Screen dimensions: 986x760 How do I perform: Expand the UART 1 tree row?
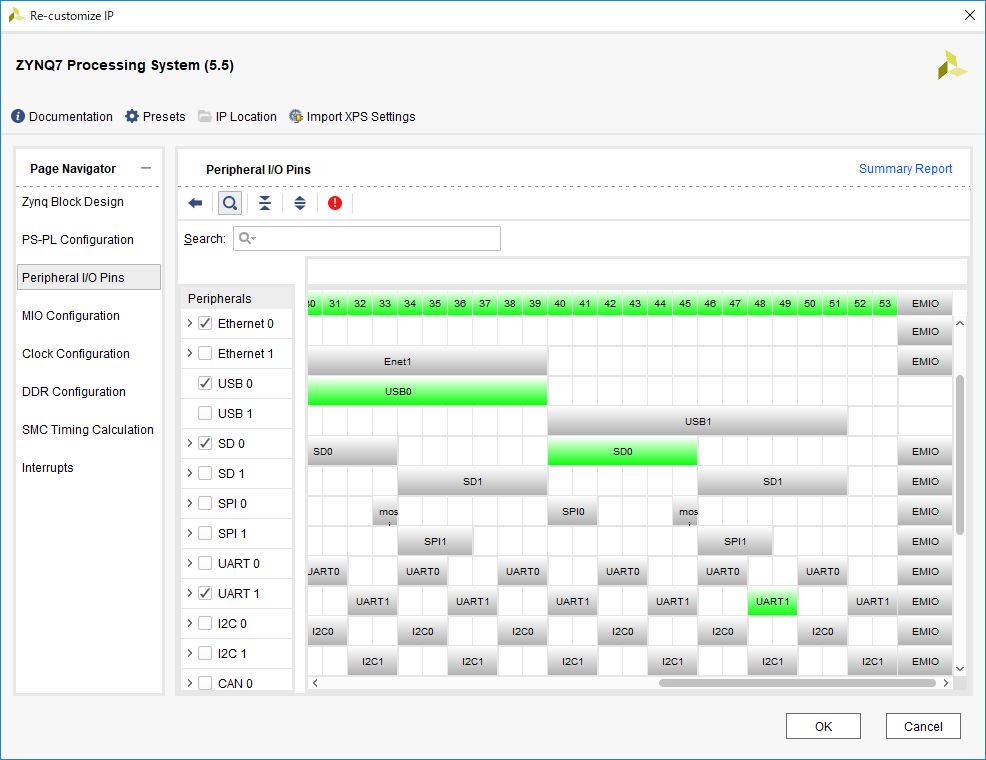[x=189, y=593]
